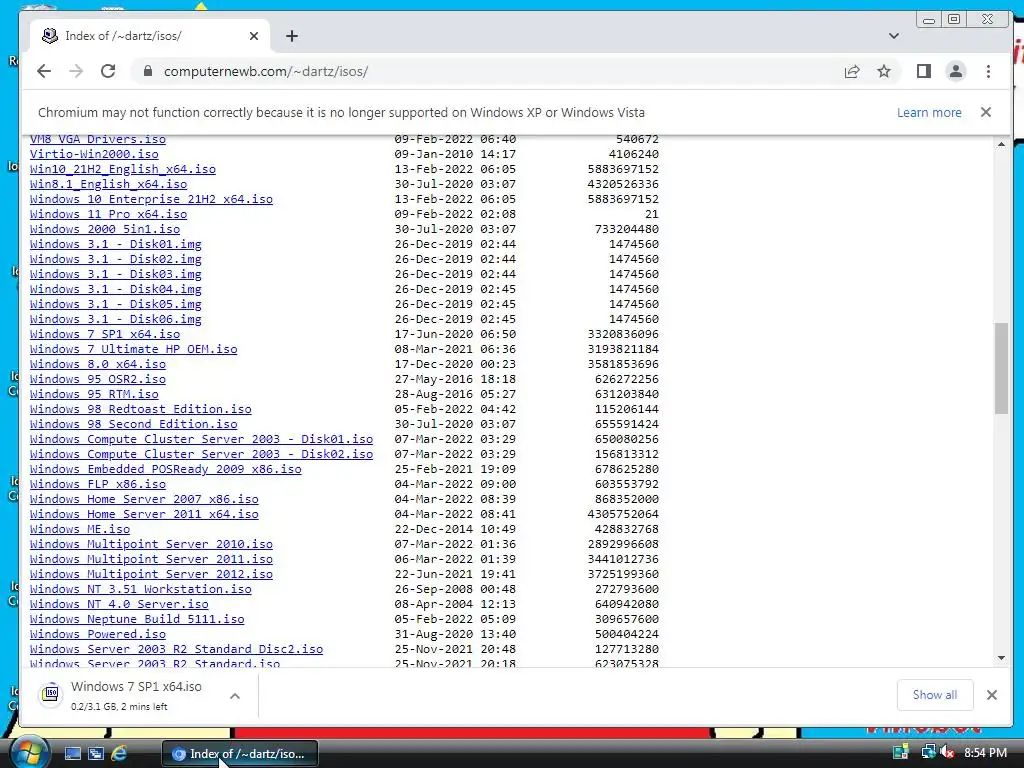The width and height of the screenshot is (1024, 768).
Task: Open the Win8.1_English_x64.iso link
Action: (108, 184)
